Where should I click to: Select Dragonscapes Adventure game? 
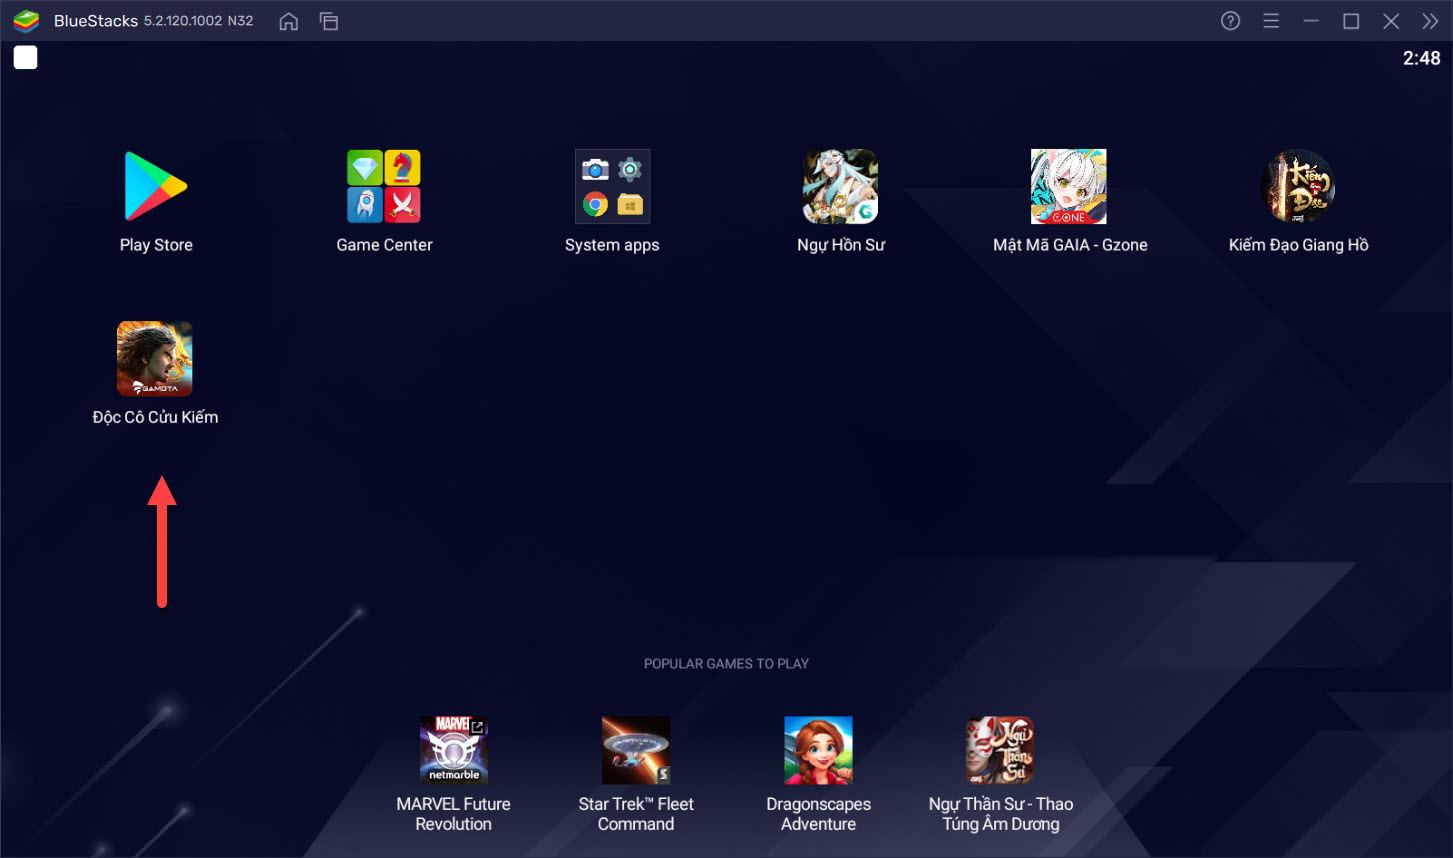click(818, 750)
